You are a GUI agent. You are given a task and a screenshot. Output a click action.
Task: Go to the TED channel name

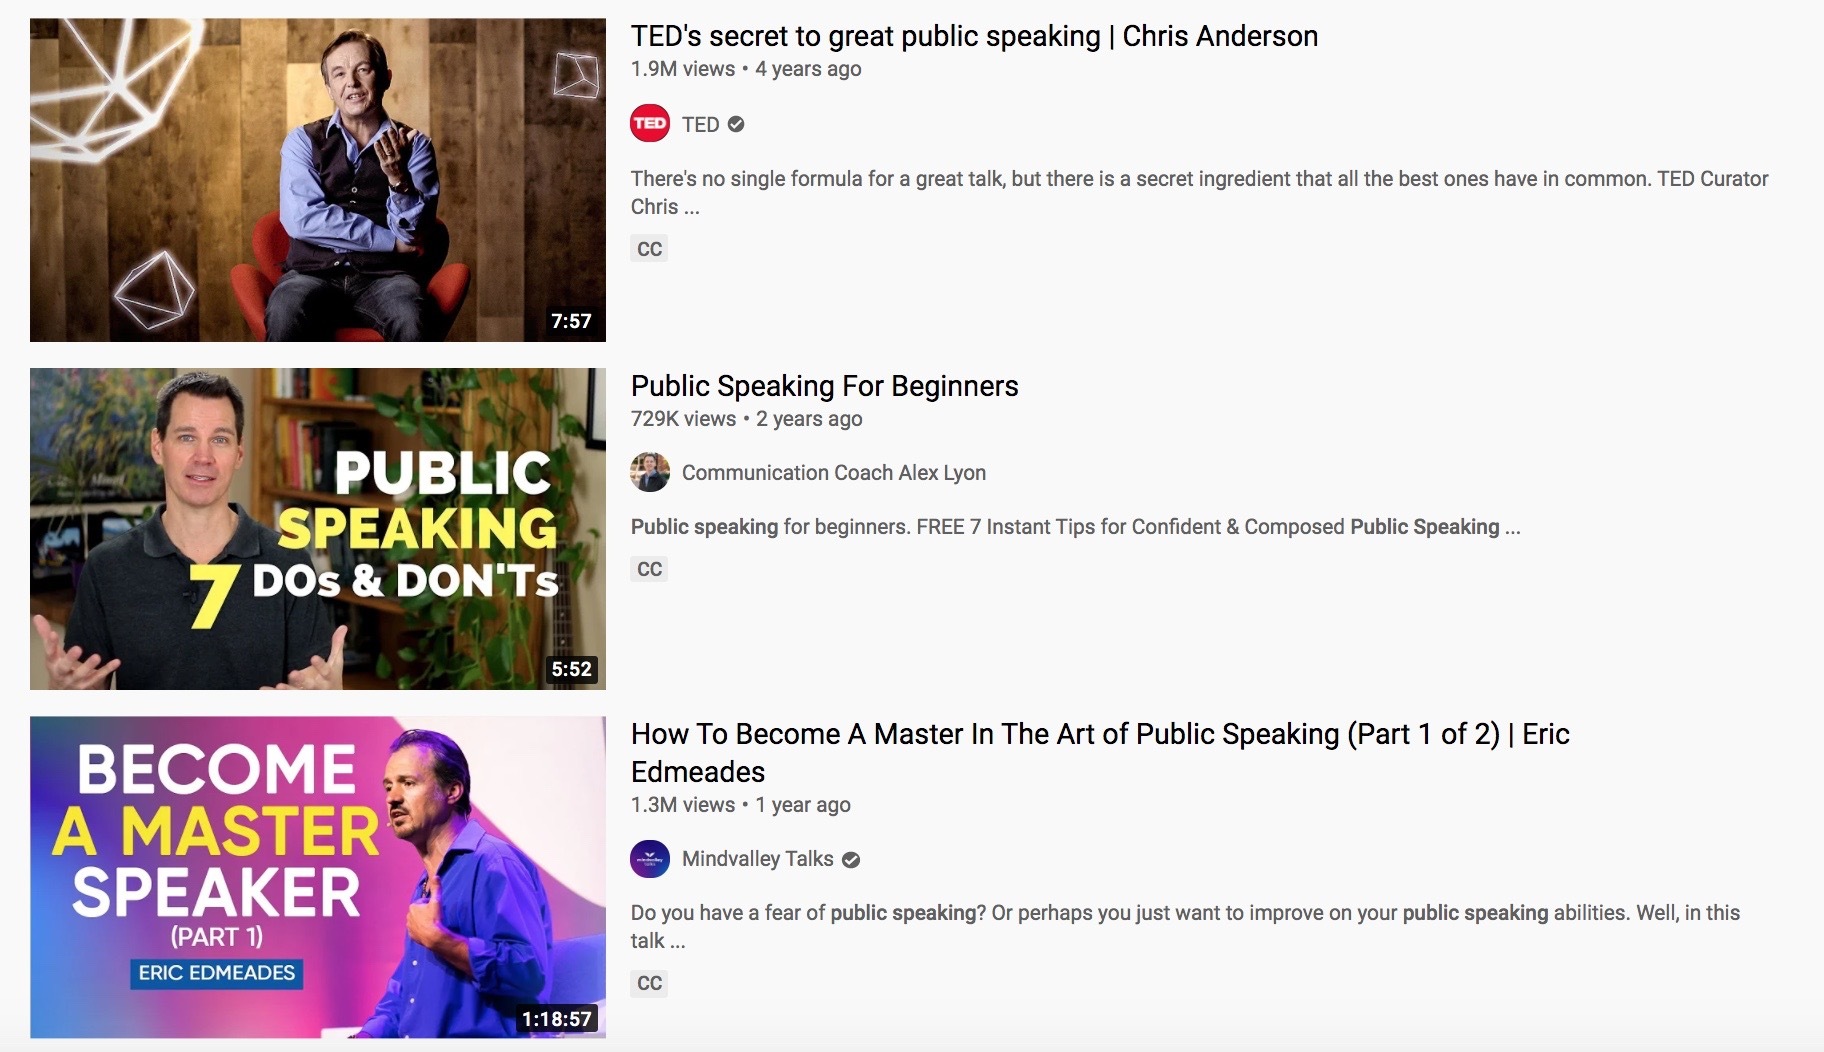pos(700,124)
